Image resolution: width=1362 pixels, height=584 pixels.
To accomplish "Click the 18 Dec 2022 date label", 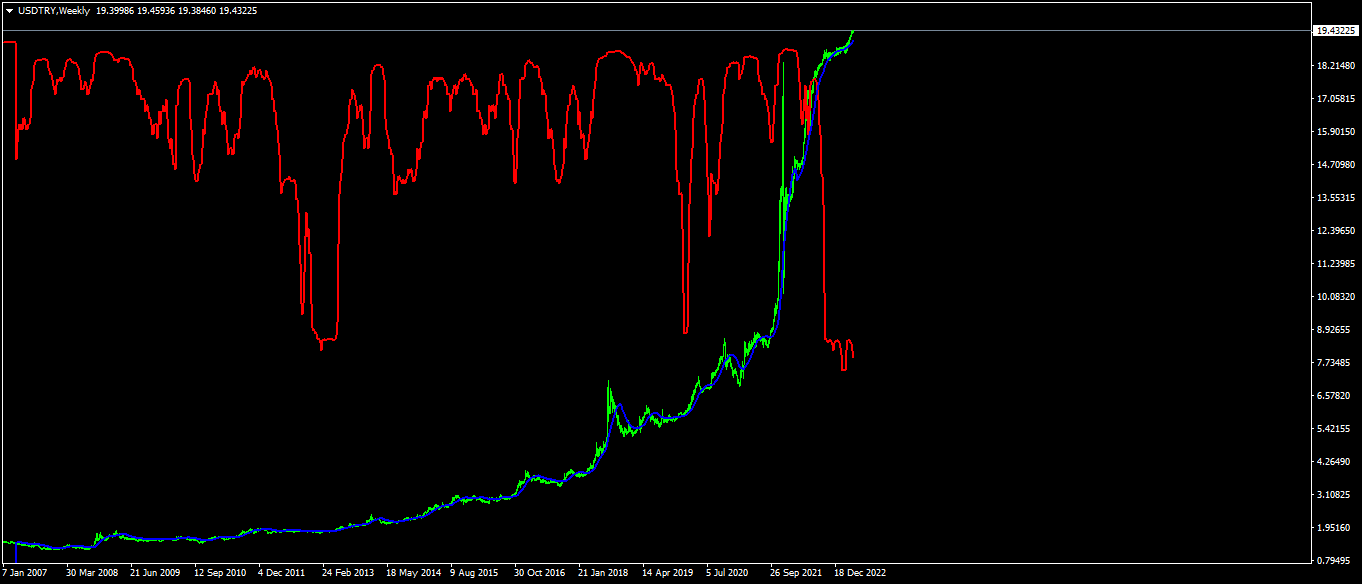I will click(x=860, y=574).
